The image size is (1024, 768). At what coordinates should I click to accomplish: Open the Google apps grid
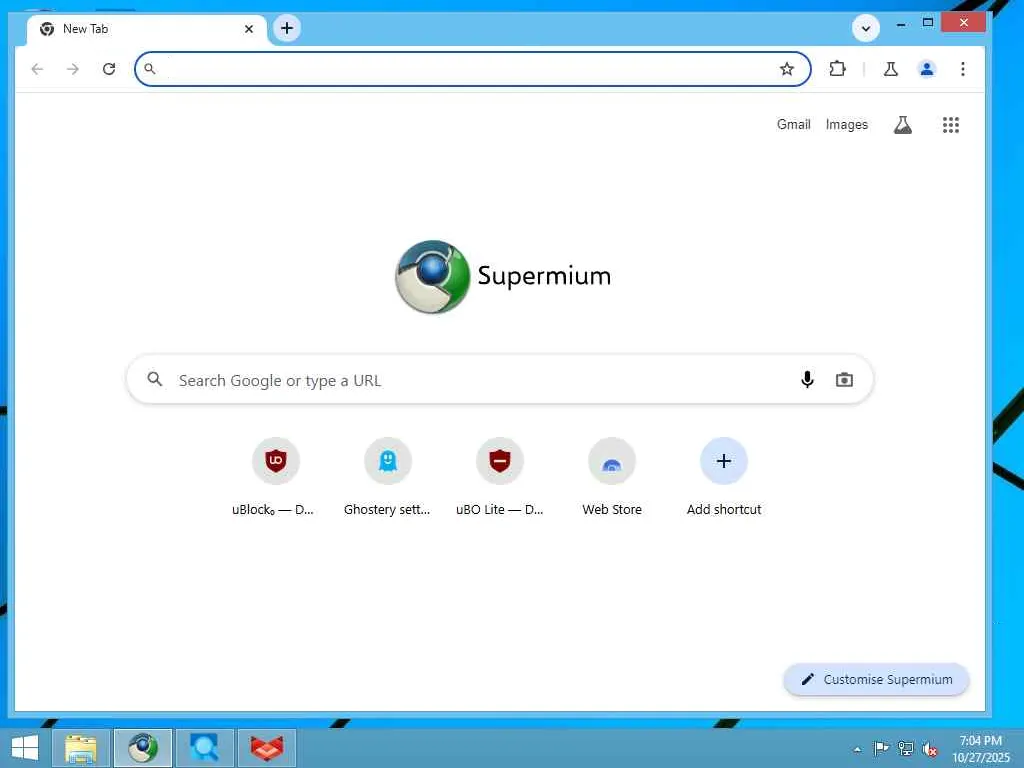coord(951,125)
